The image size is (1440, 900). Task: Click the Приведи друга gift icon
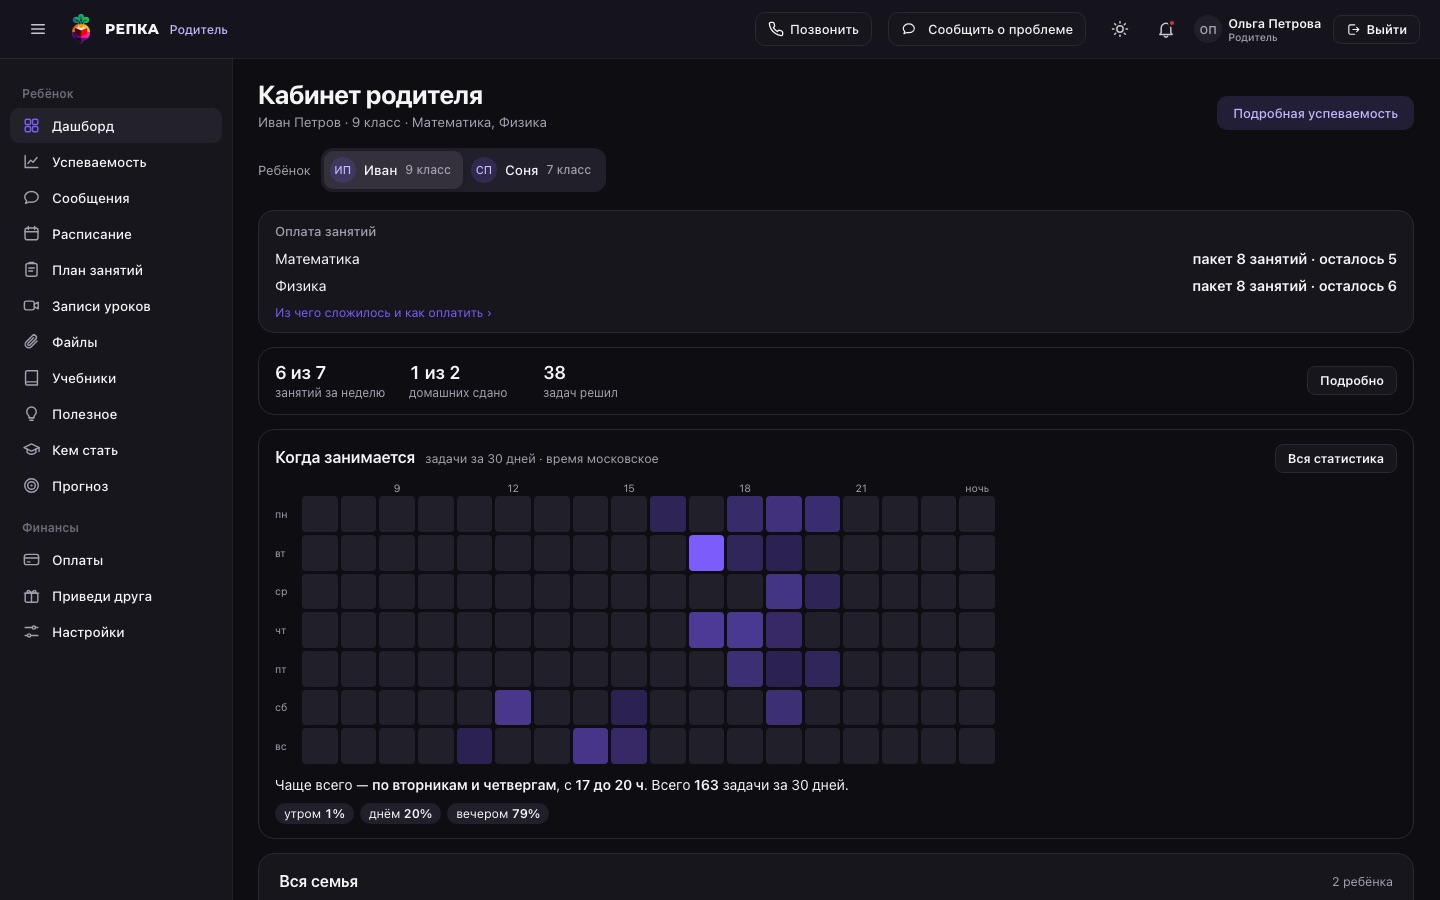click(x=32, y=596)
